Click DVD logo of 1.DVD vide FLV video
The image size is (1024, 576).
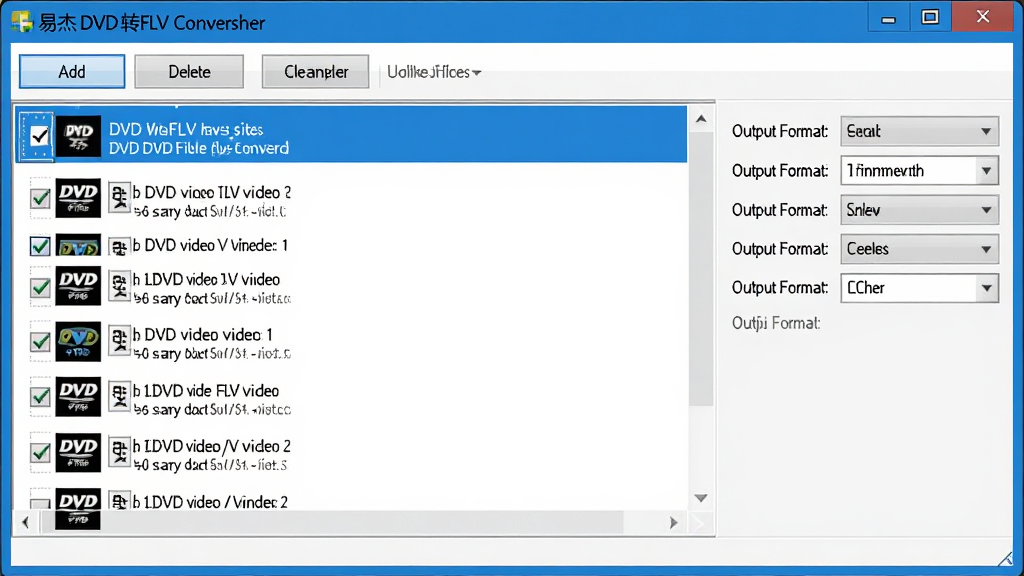78,396
